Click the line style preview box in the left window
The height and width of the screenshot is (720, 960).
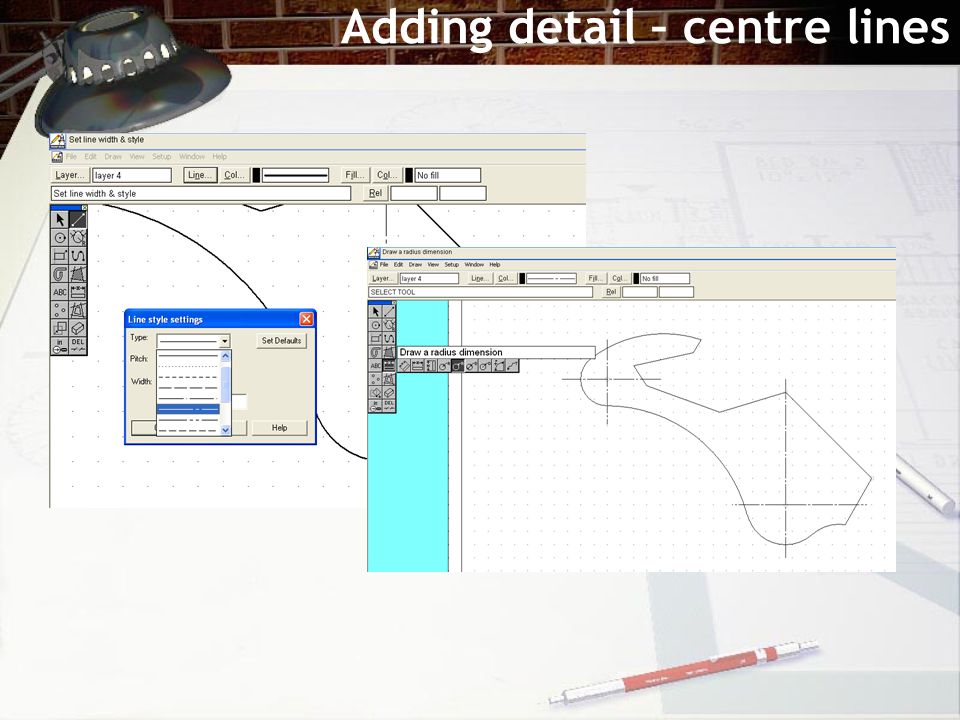(295, 175)
